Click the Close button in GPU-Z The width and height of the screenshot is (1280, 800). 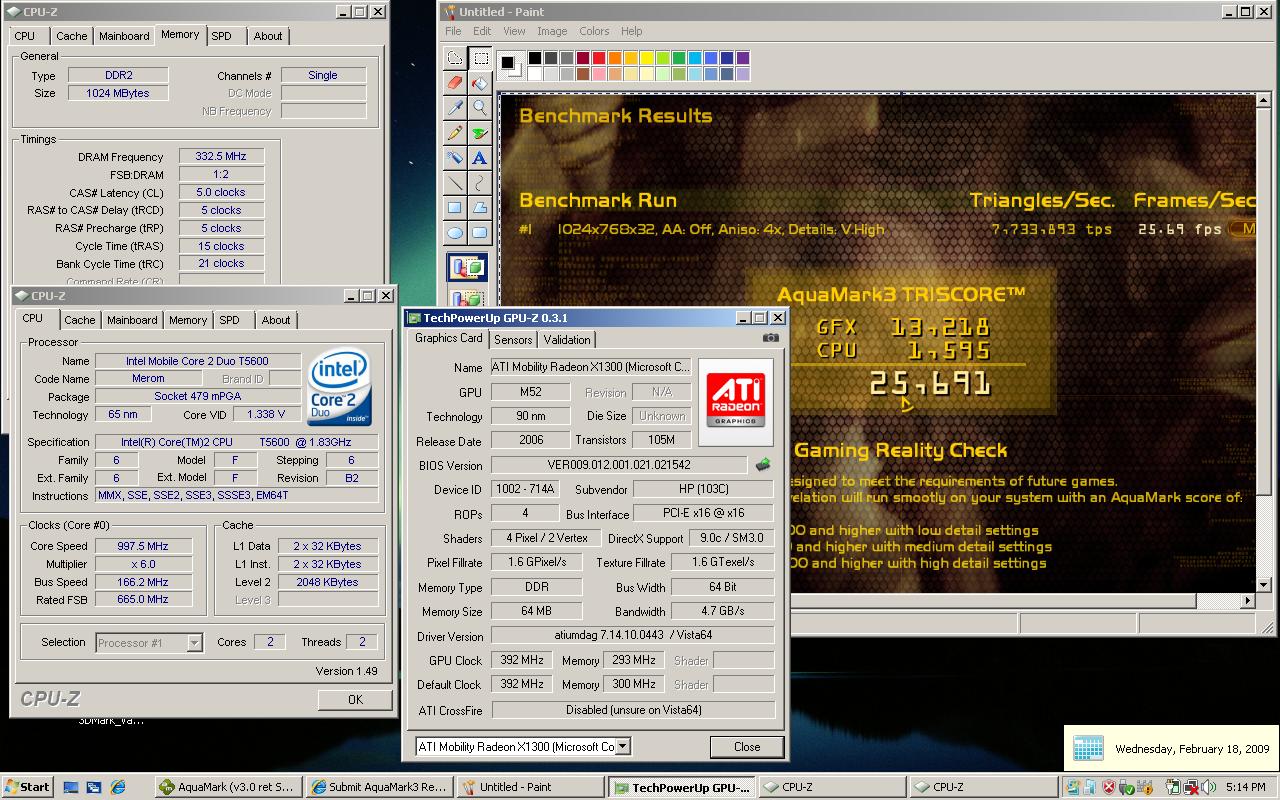pos(747,747)
